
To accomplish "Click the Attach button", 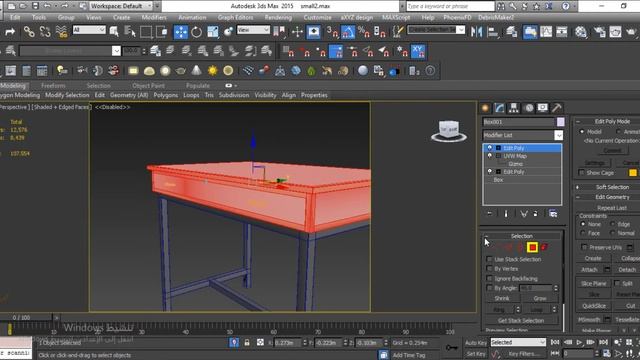I will click(x=589, y=270).
